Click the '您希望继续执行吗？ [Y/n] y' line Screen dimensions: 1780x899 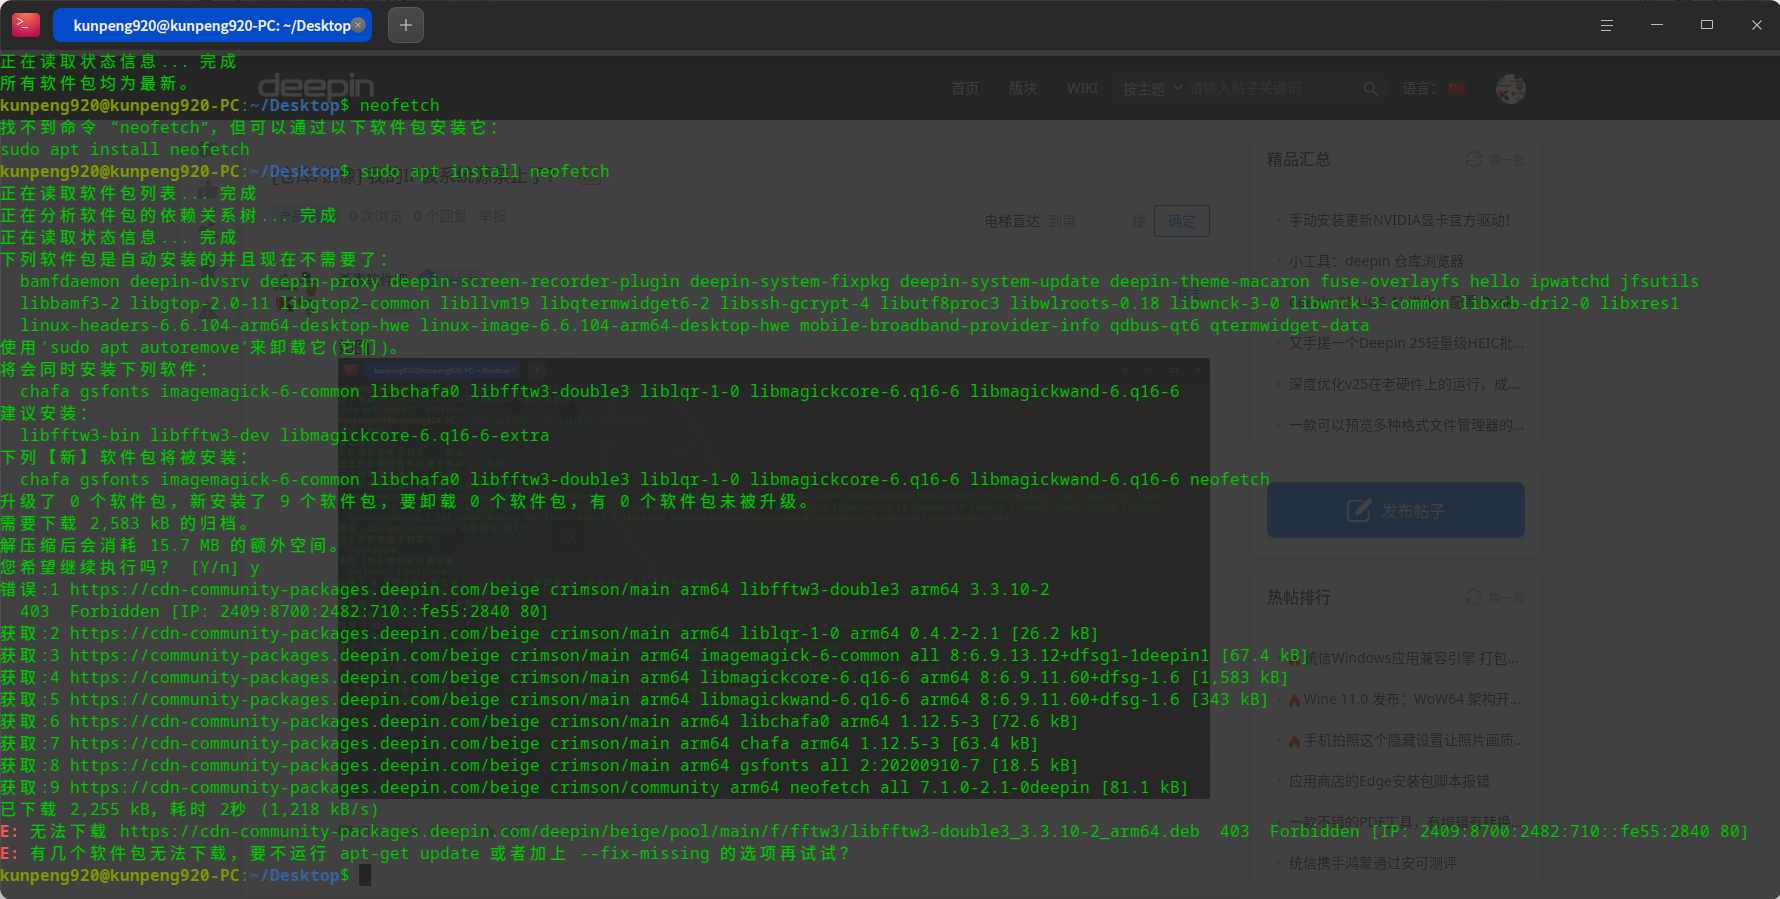130,567
